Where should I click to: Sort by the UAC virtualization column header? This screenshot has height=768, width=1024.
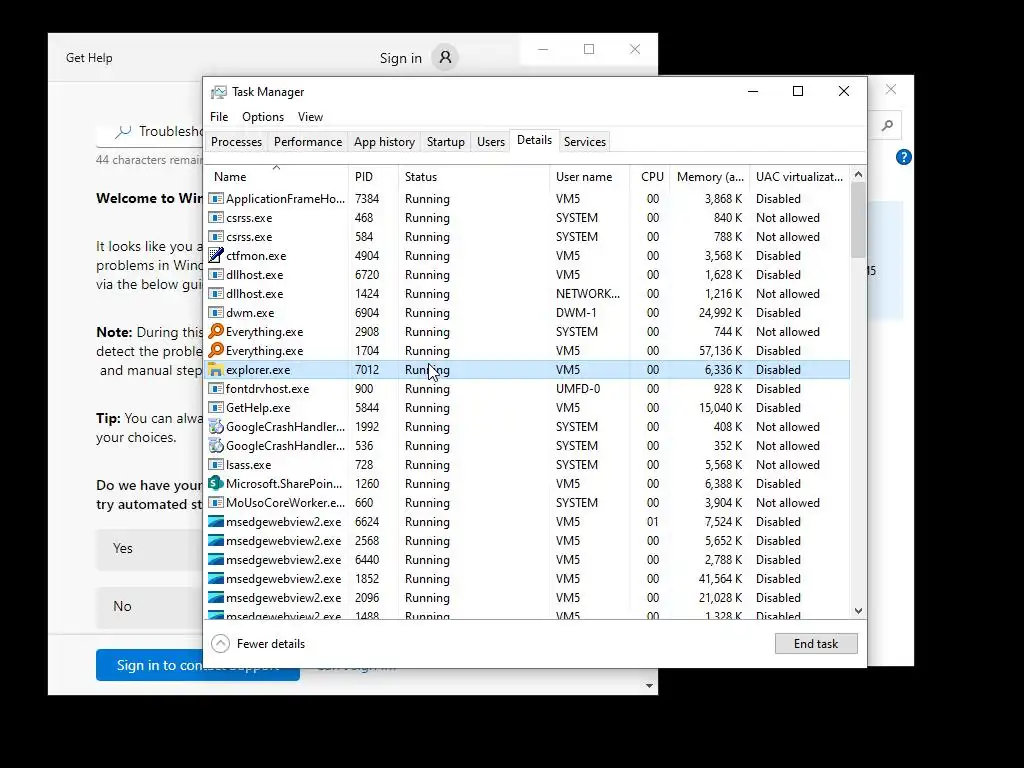[799, 176]
